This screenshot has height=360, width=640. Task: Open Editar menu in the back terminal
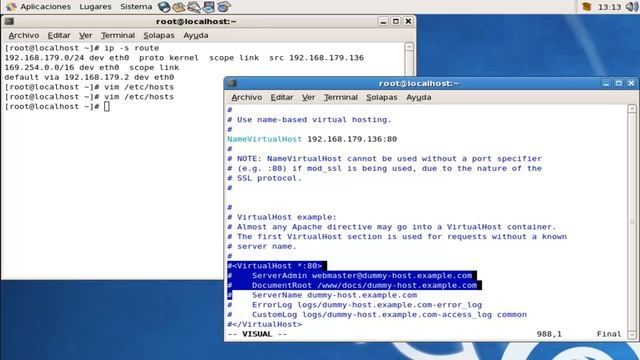(x=59, y=36)
